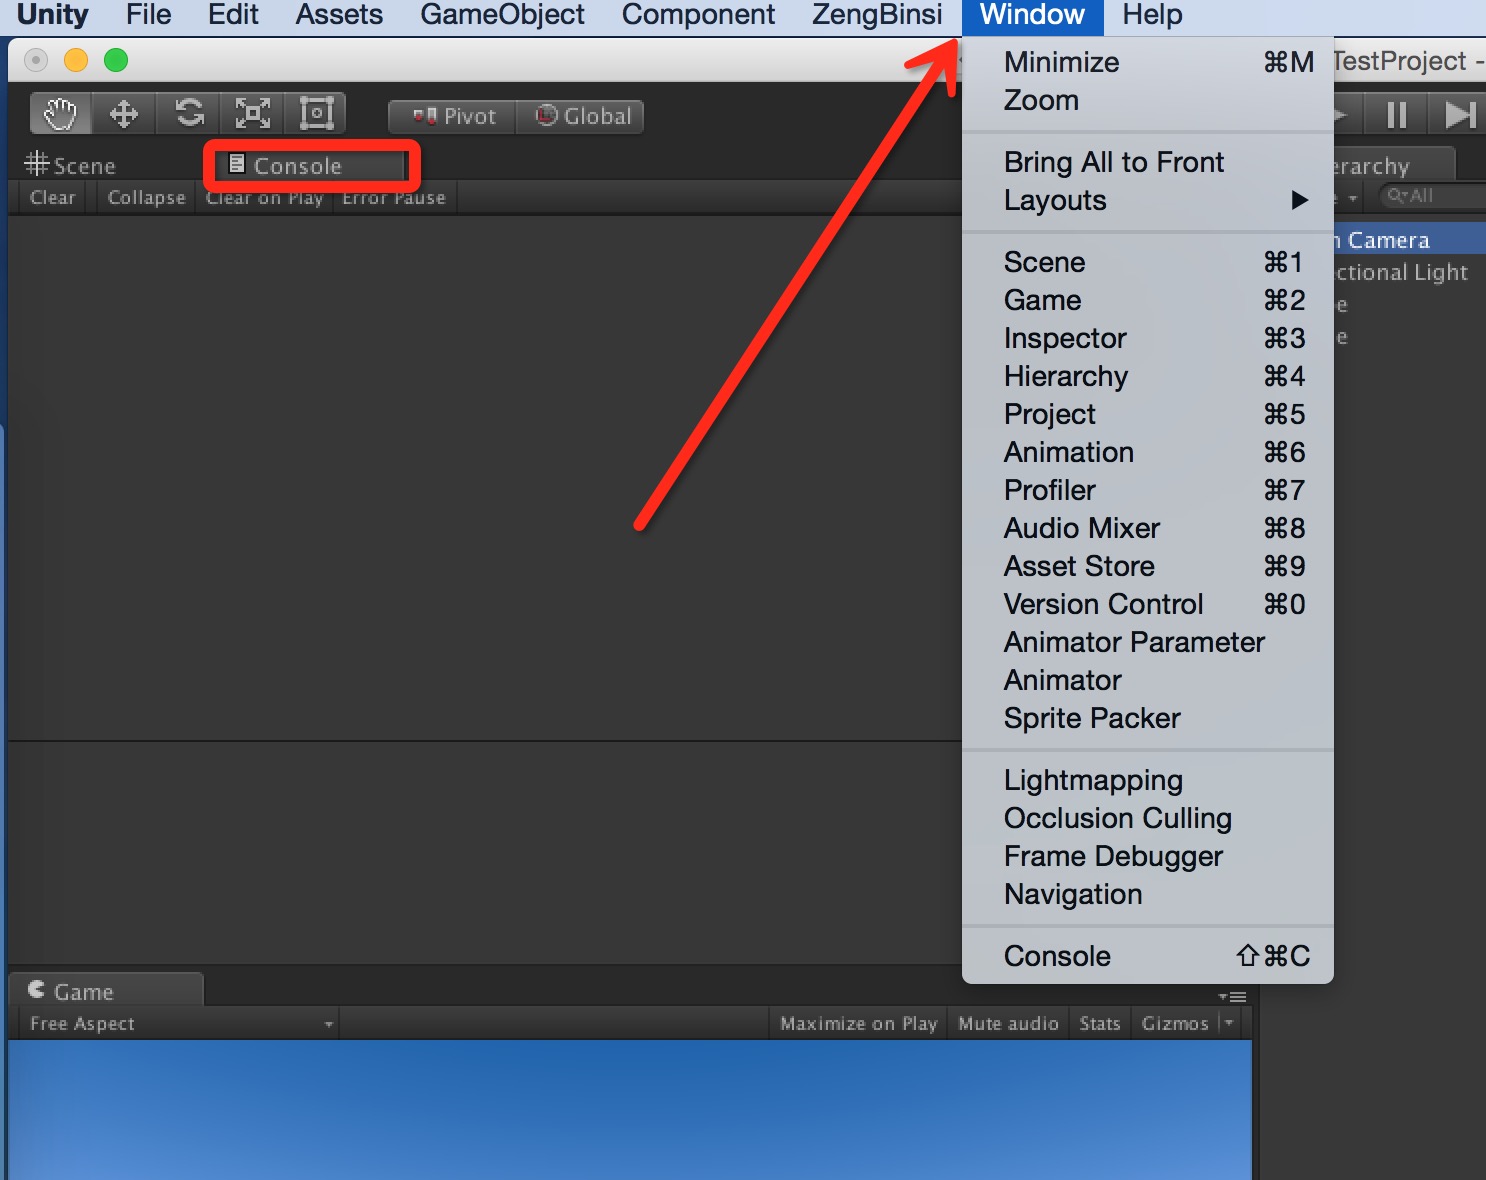Open the Unity application menu
The width and height of the screenshot is (1486, 1180).
(53, 15)
